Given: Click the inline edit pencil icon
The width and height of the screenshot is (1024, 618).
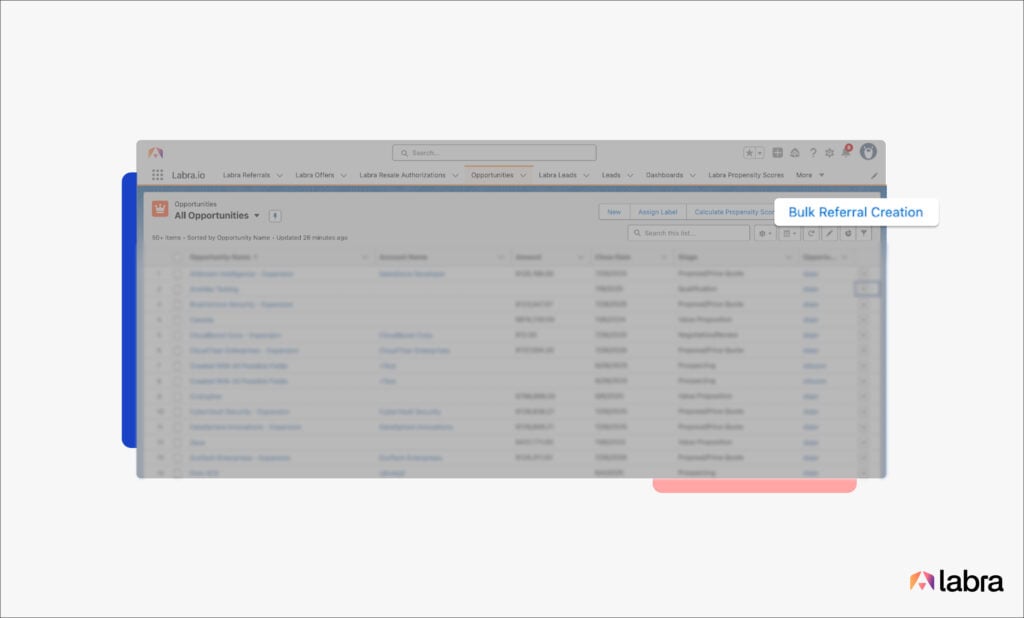Looking at the screenshot, I should (829, 233).
